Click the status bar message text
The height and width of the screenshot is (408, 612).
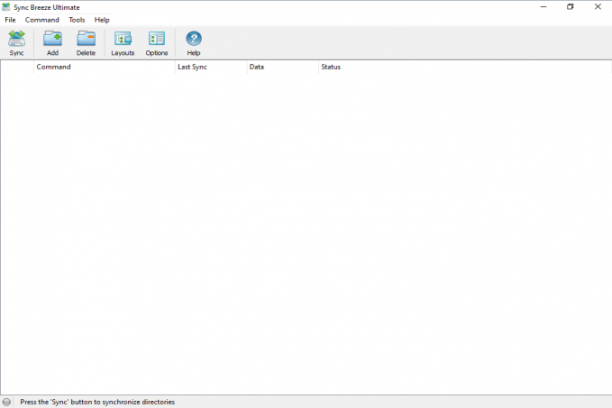point(98,402)
